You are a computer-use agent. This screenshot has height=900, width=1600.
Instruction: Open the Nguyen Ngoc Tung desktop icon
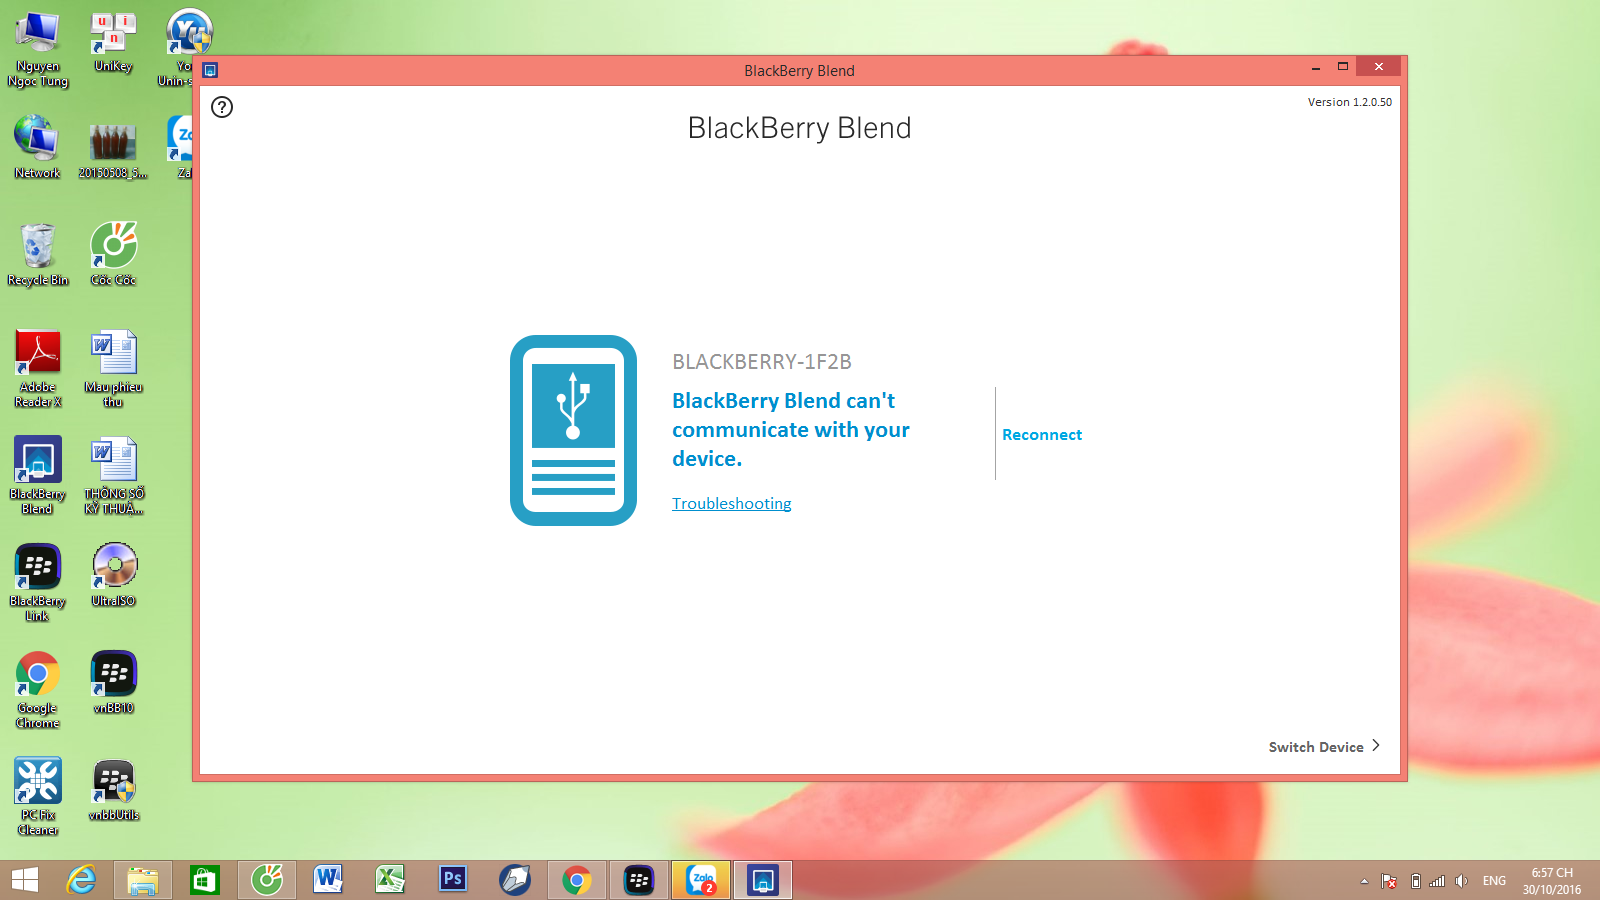point(38,50)
